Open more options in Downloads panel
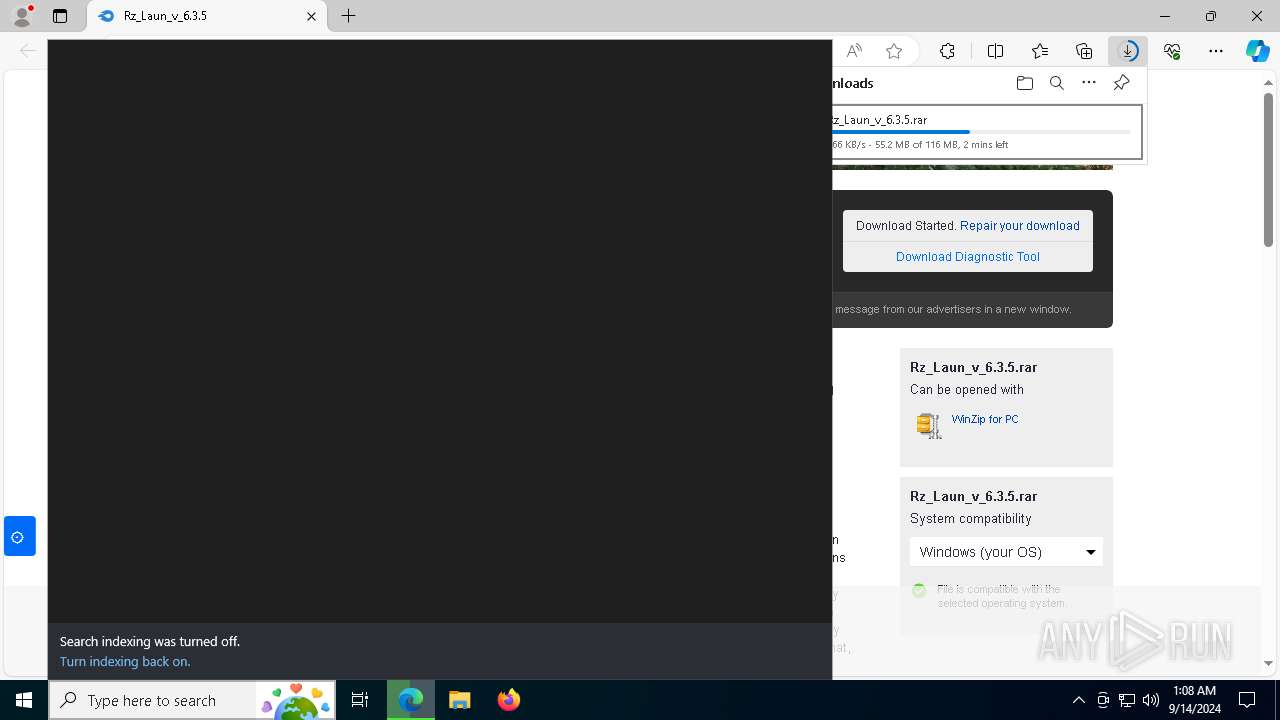1280x720 pixels. [1089, 83]
